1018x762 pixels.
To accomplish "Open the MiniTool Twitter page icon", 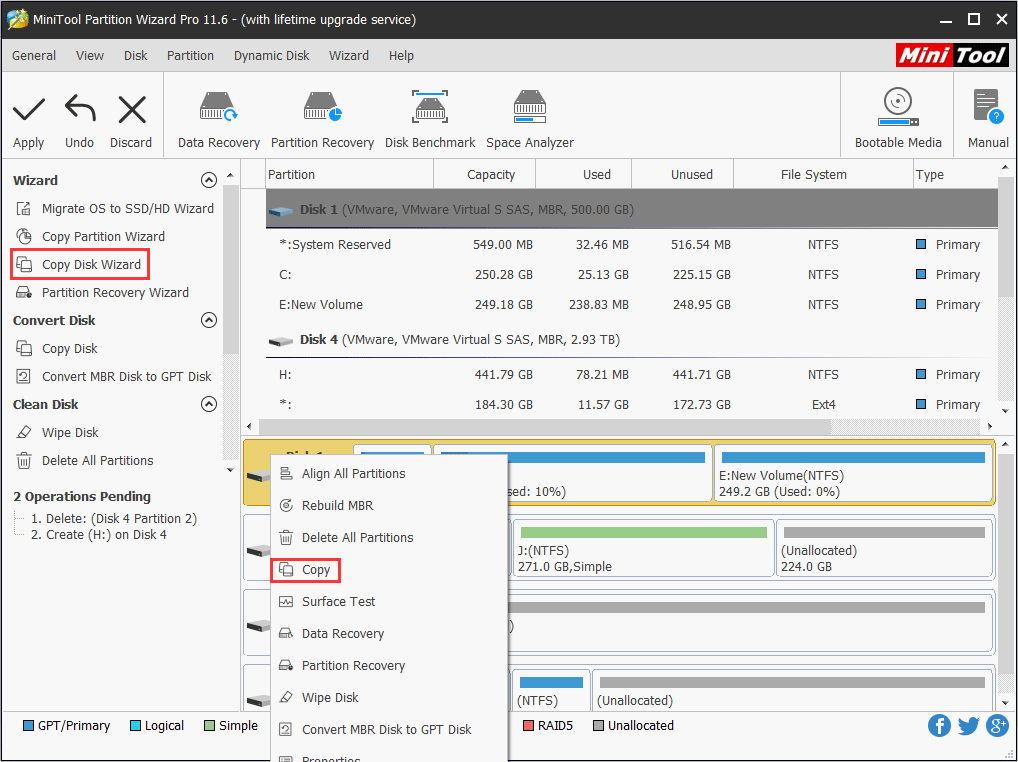I will [968, 725].
